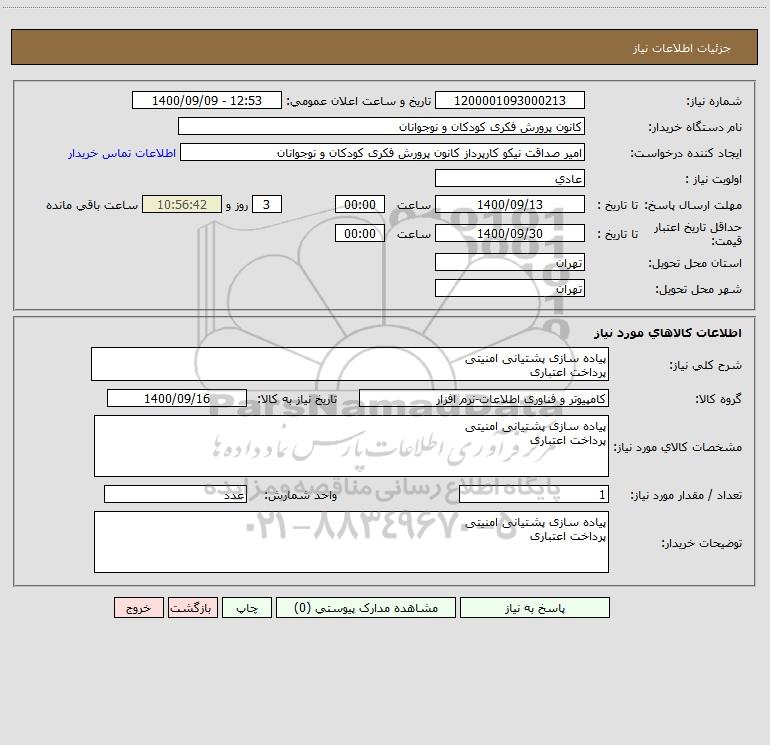Click the request creator field امیر صداقت نیکو

383,152
